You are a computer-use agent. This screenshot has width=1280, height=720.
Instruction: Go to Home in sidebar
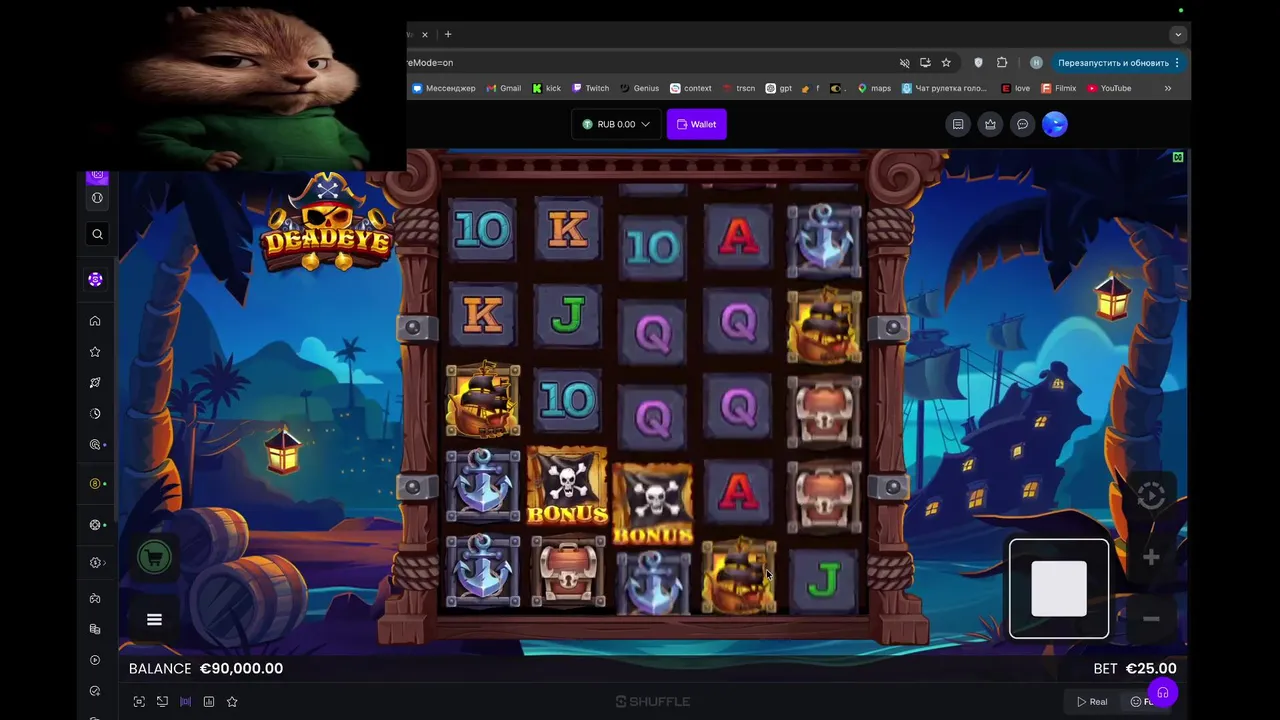click(95, 321)
